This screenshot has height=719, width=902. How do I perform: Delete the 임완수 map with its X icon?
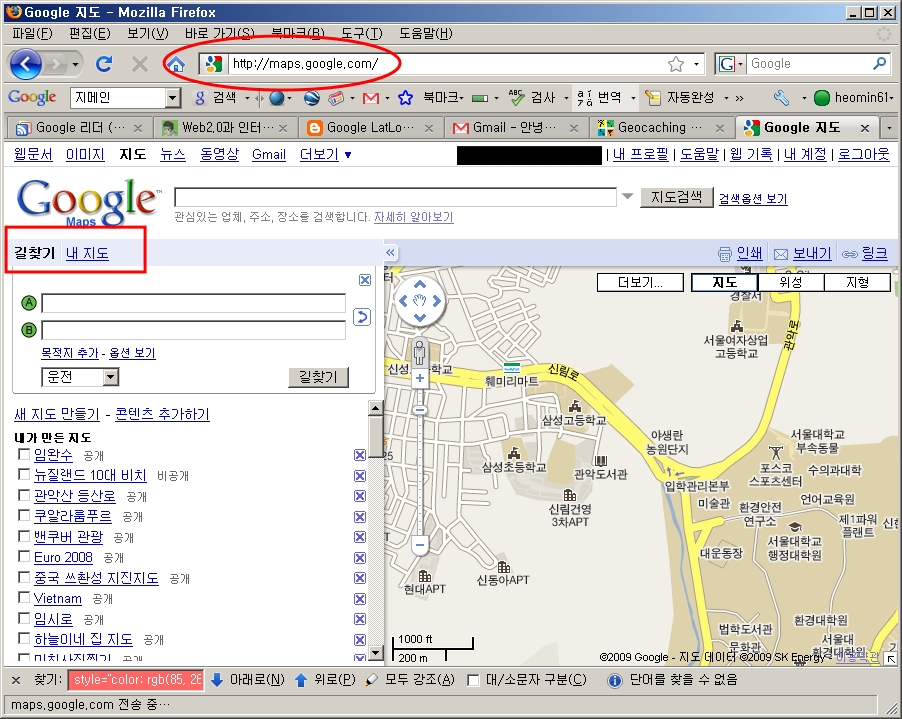[x=360, y=455]
